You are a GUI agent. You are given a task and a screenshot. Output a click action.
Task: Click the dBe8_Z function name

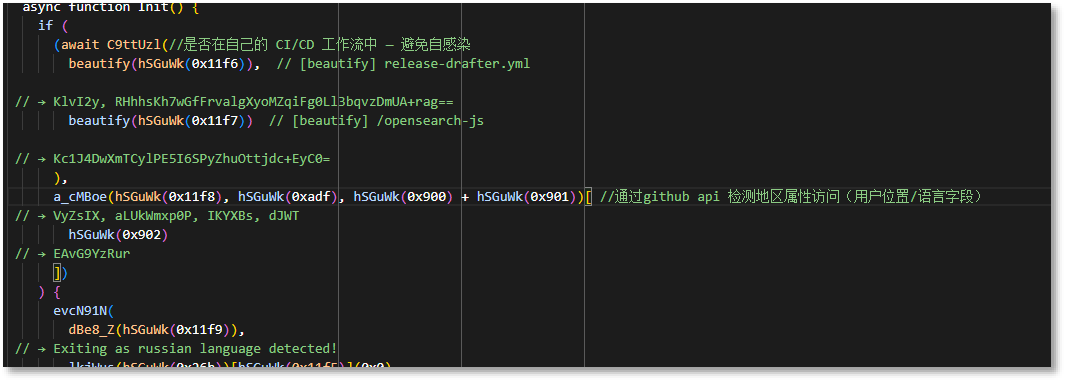click(x=92, y=330)
